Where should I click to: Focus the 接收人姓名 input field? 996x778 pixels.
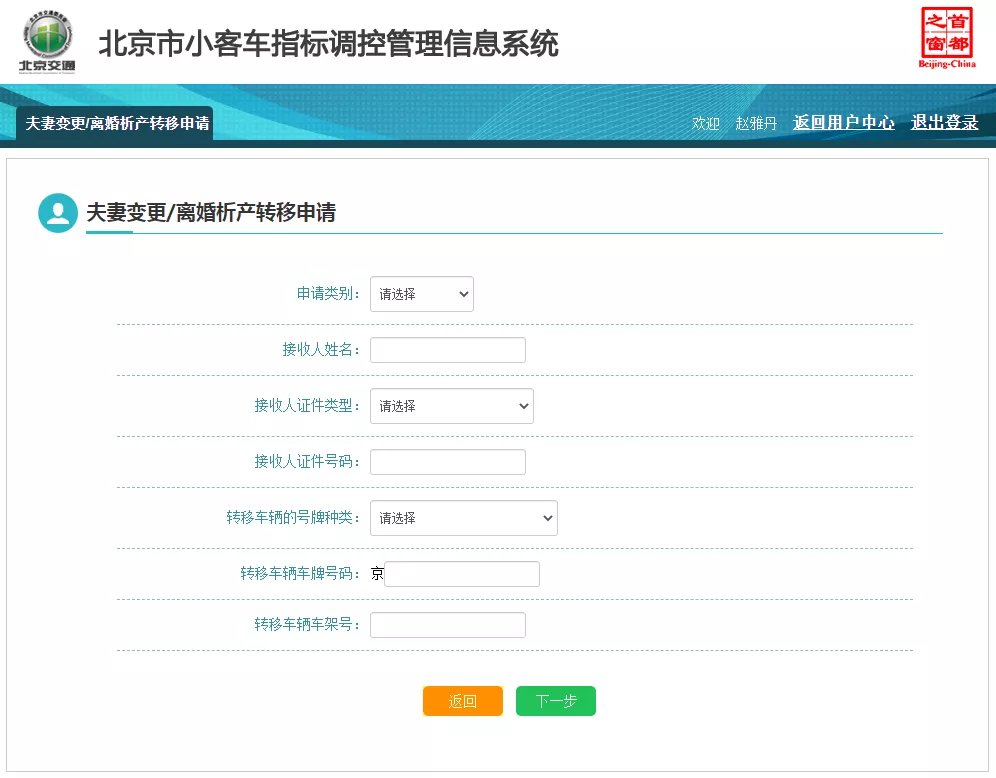pyautogui.click(x=447, y=350)
